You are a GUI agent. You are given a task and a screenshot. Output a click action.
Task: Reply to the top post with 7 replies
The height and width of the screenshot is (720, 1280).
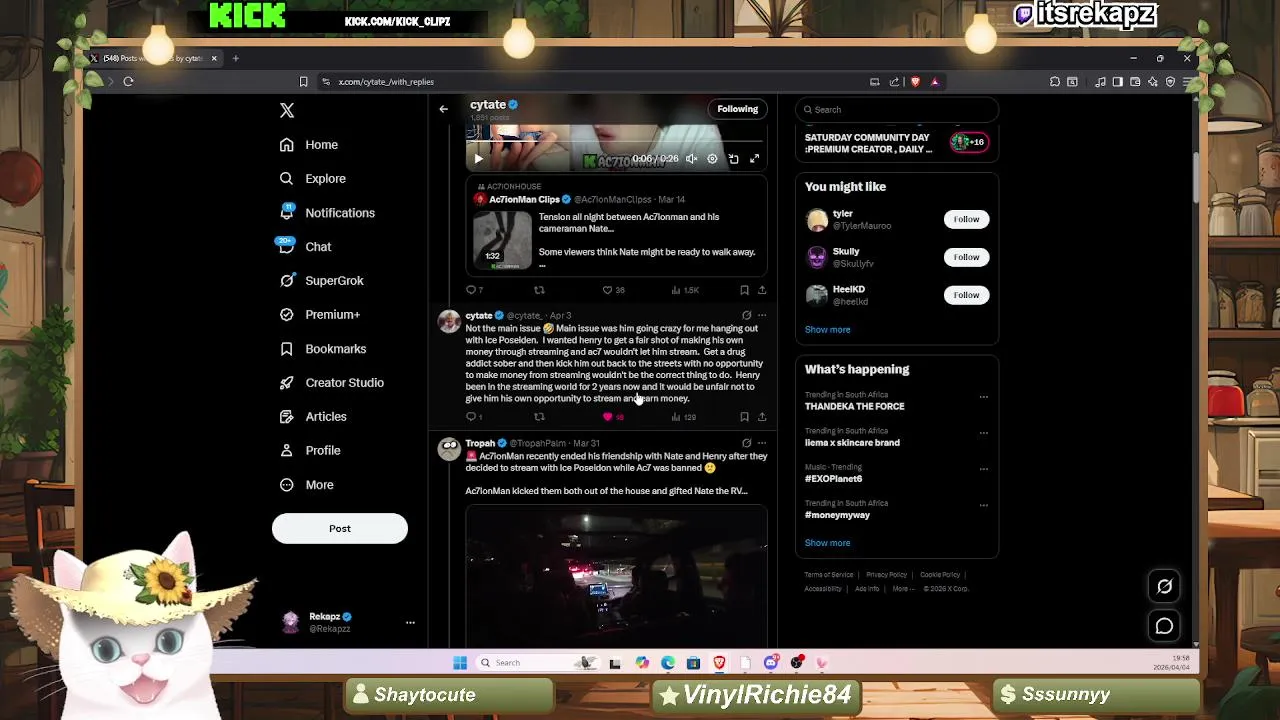point(474,290)
